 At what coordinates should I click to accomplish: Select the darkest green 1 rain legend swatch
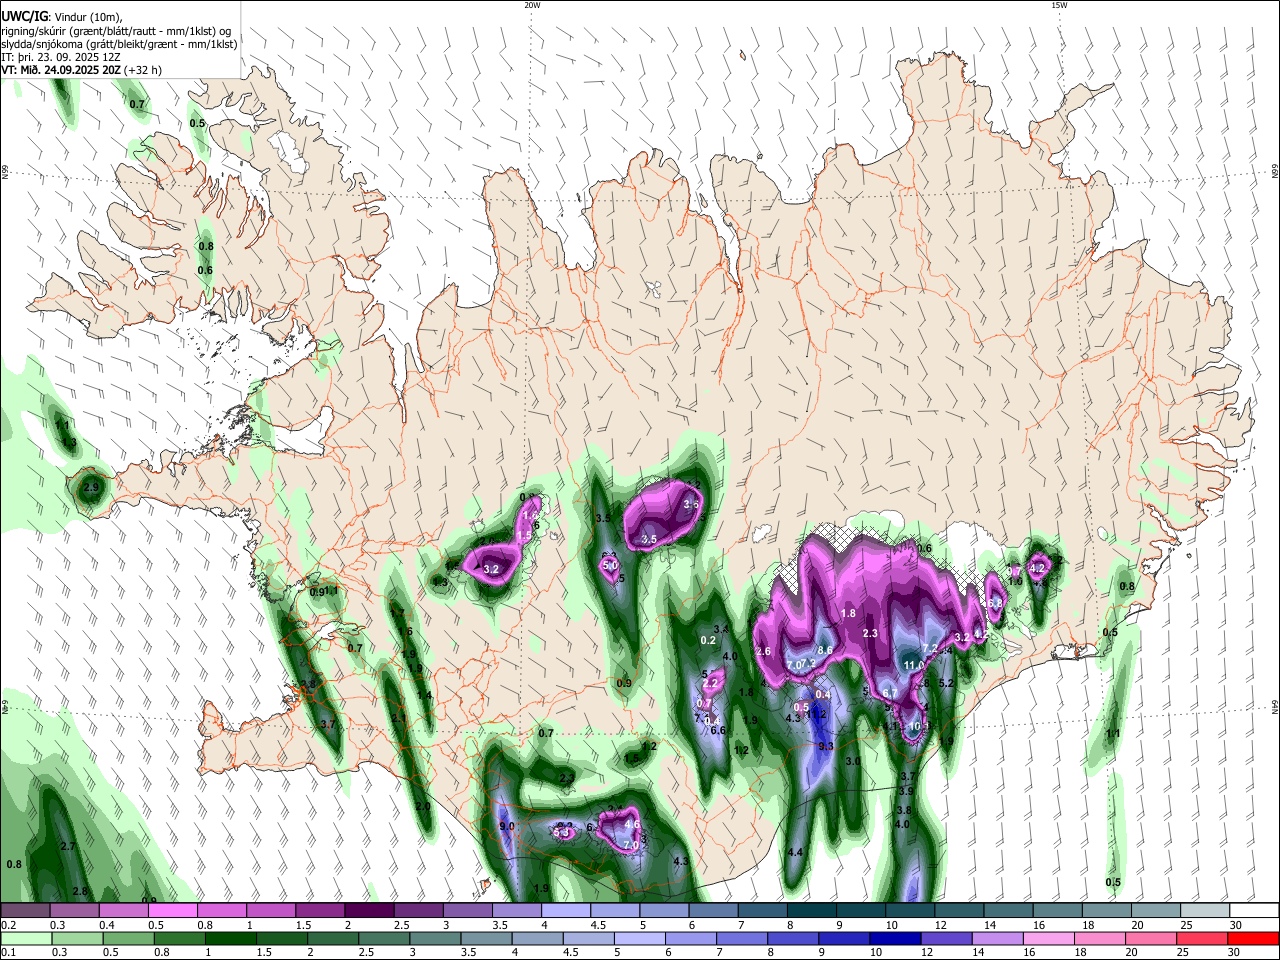(x=230, y=938)
